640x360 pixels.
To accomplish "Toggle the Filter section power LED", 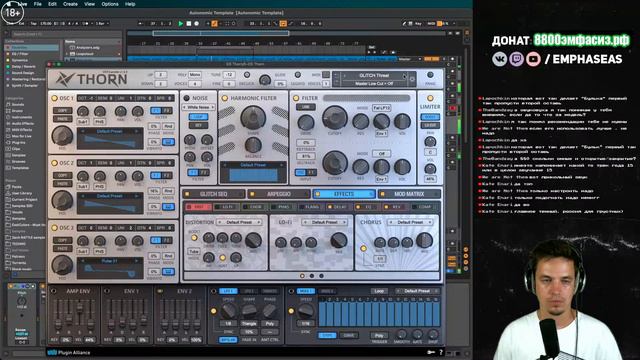I will (x=296, y=98).
